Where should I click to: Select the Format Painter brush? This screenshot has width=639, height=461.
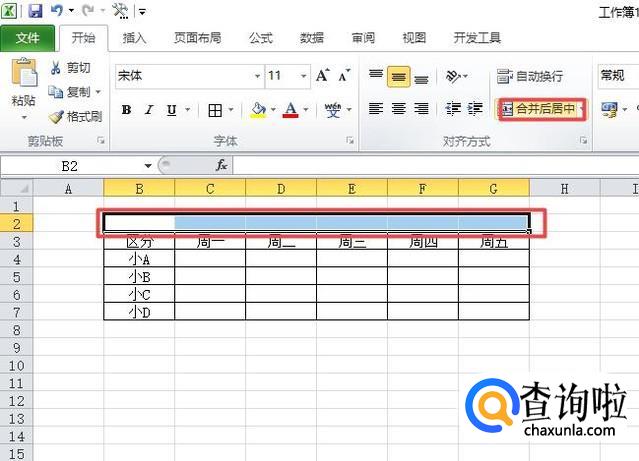click(x=75, y=117)
